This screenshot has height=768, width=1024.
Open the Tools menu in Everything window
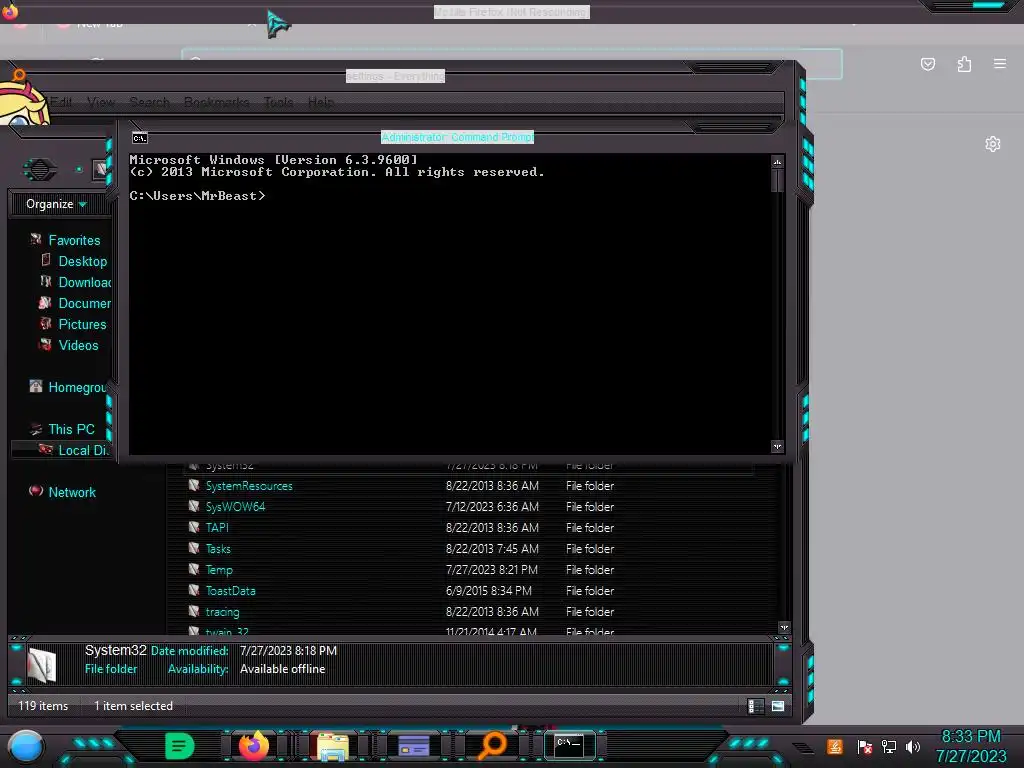[x=278, y=102]
